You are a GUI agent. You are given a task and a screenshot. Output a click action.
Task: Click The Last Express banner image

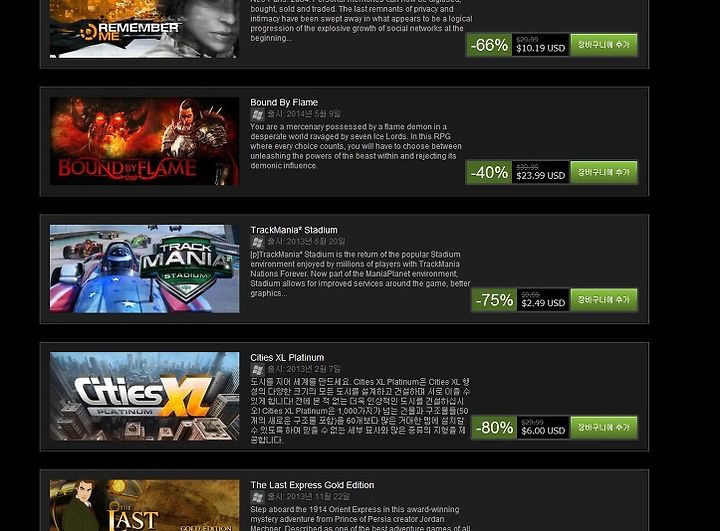(x=144, y=505)
